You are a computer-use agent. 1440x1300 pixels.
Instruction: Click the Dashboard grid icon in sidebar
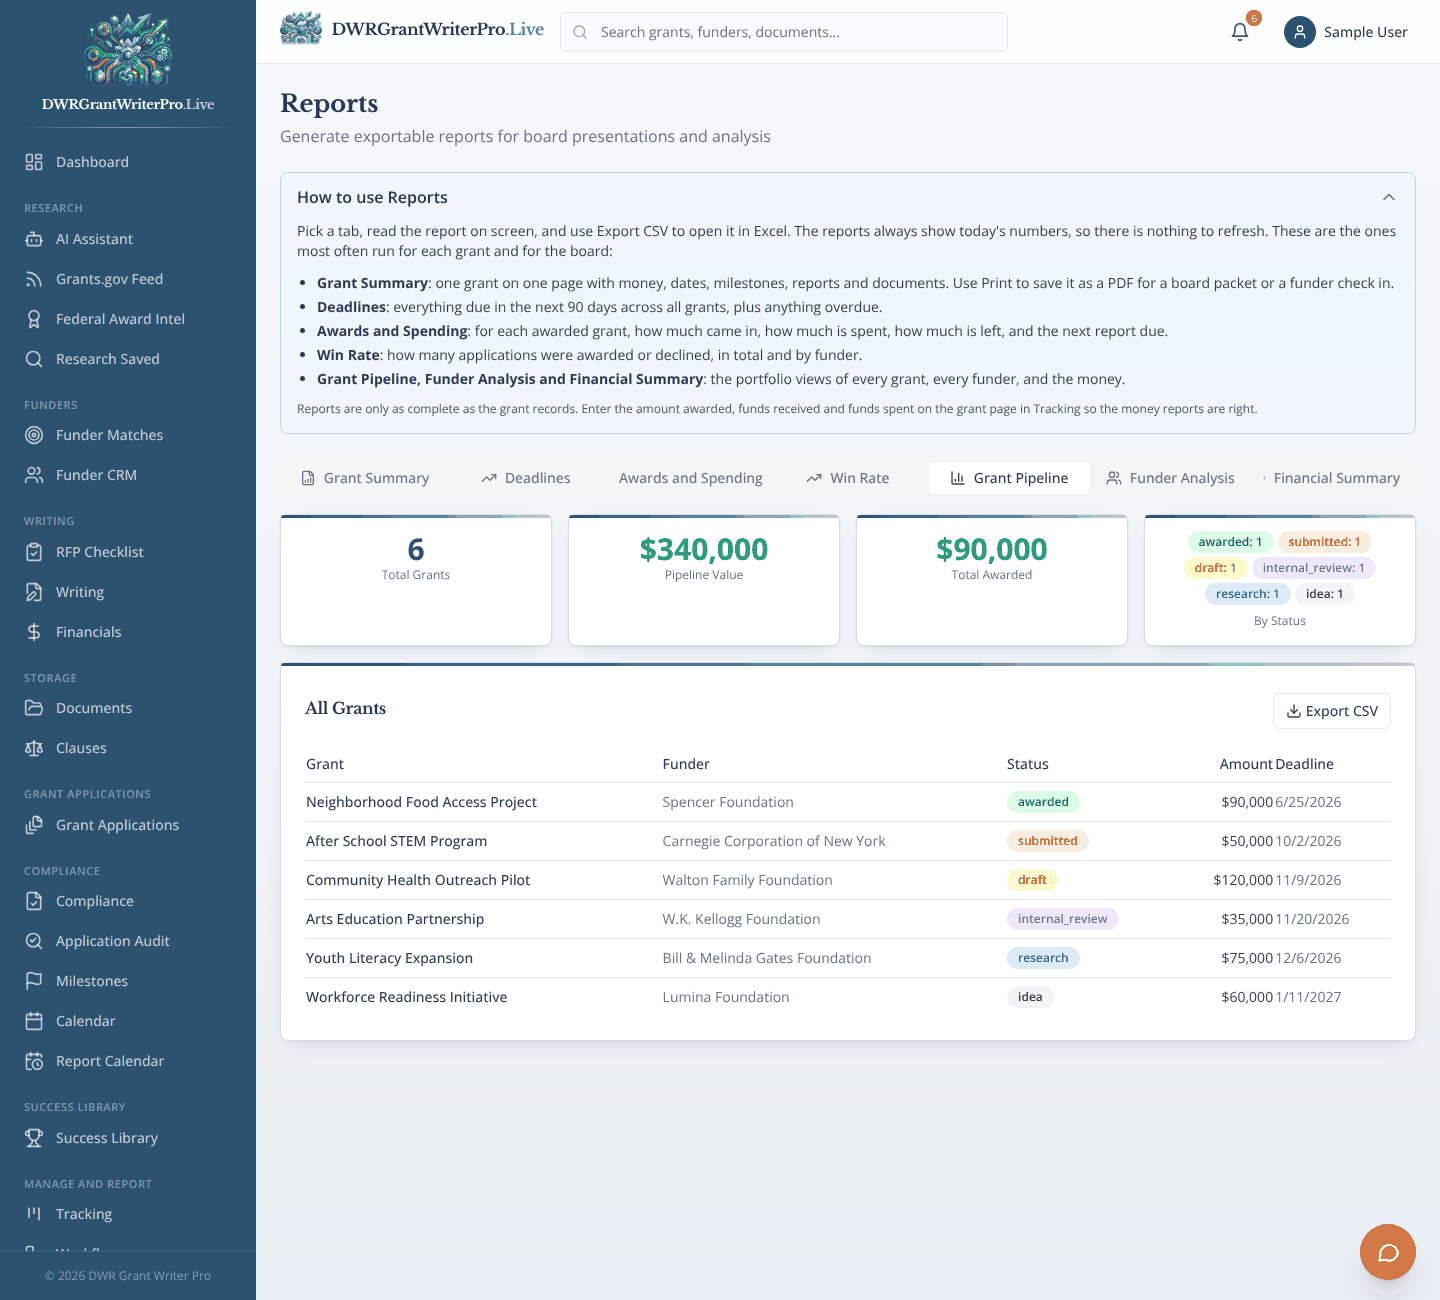click(x=34, y=162)
